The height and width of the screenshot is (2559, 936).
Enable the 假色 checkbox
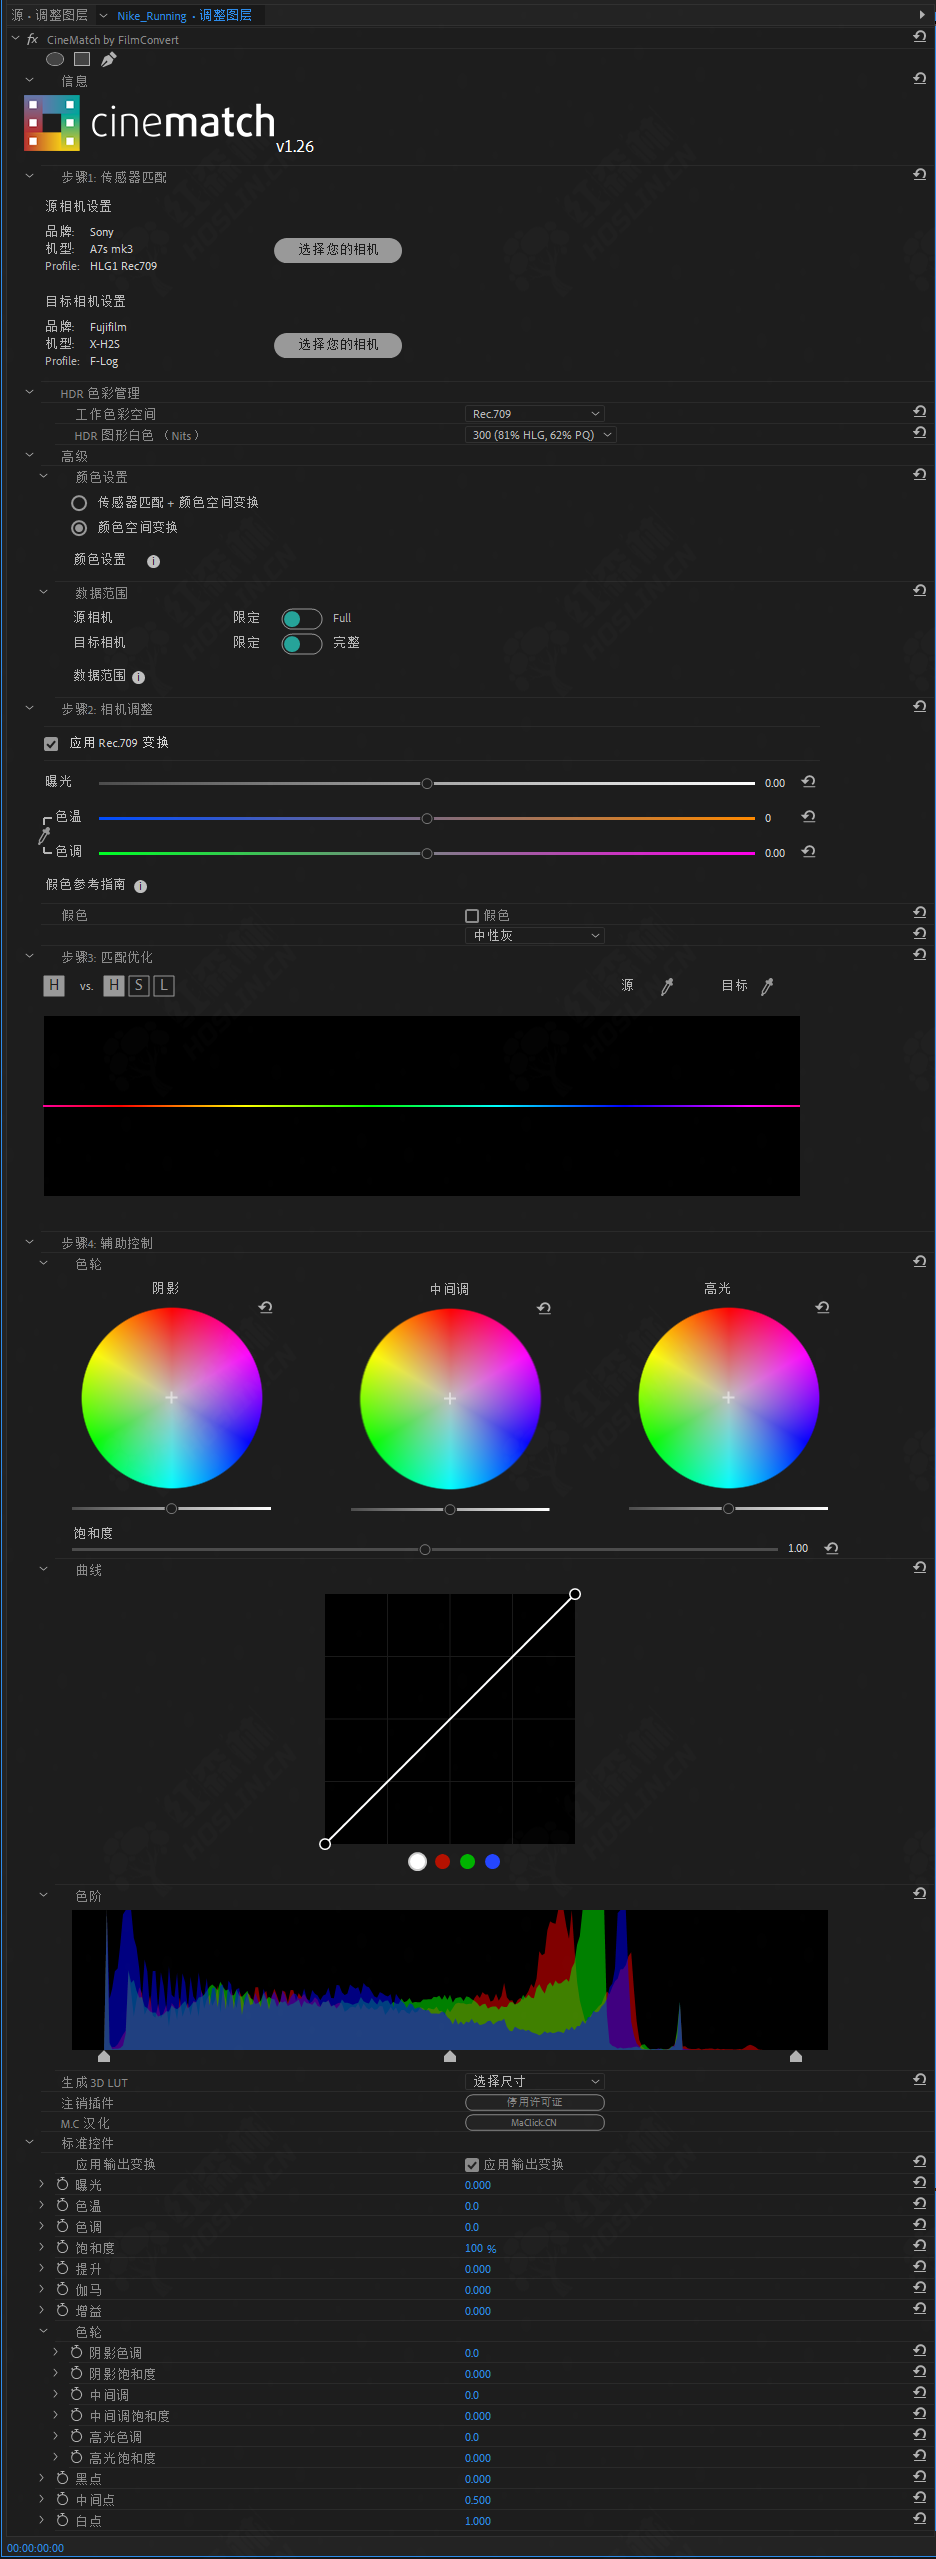(x=472, y=916)
